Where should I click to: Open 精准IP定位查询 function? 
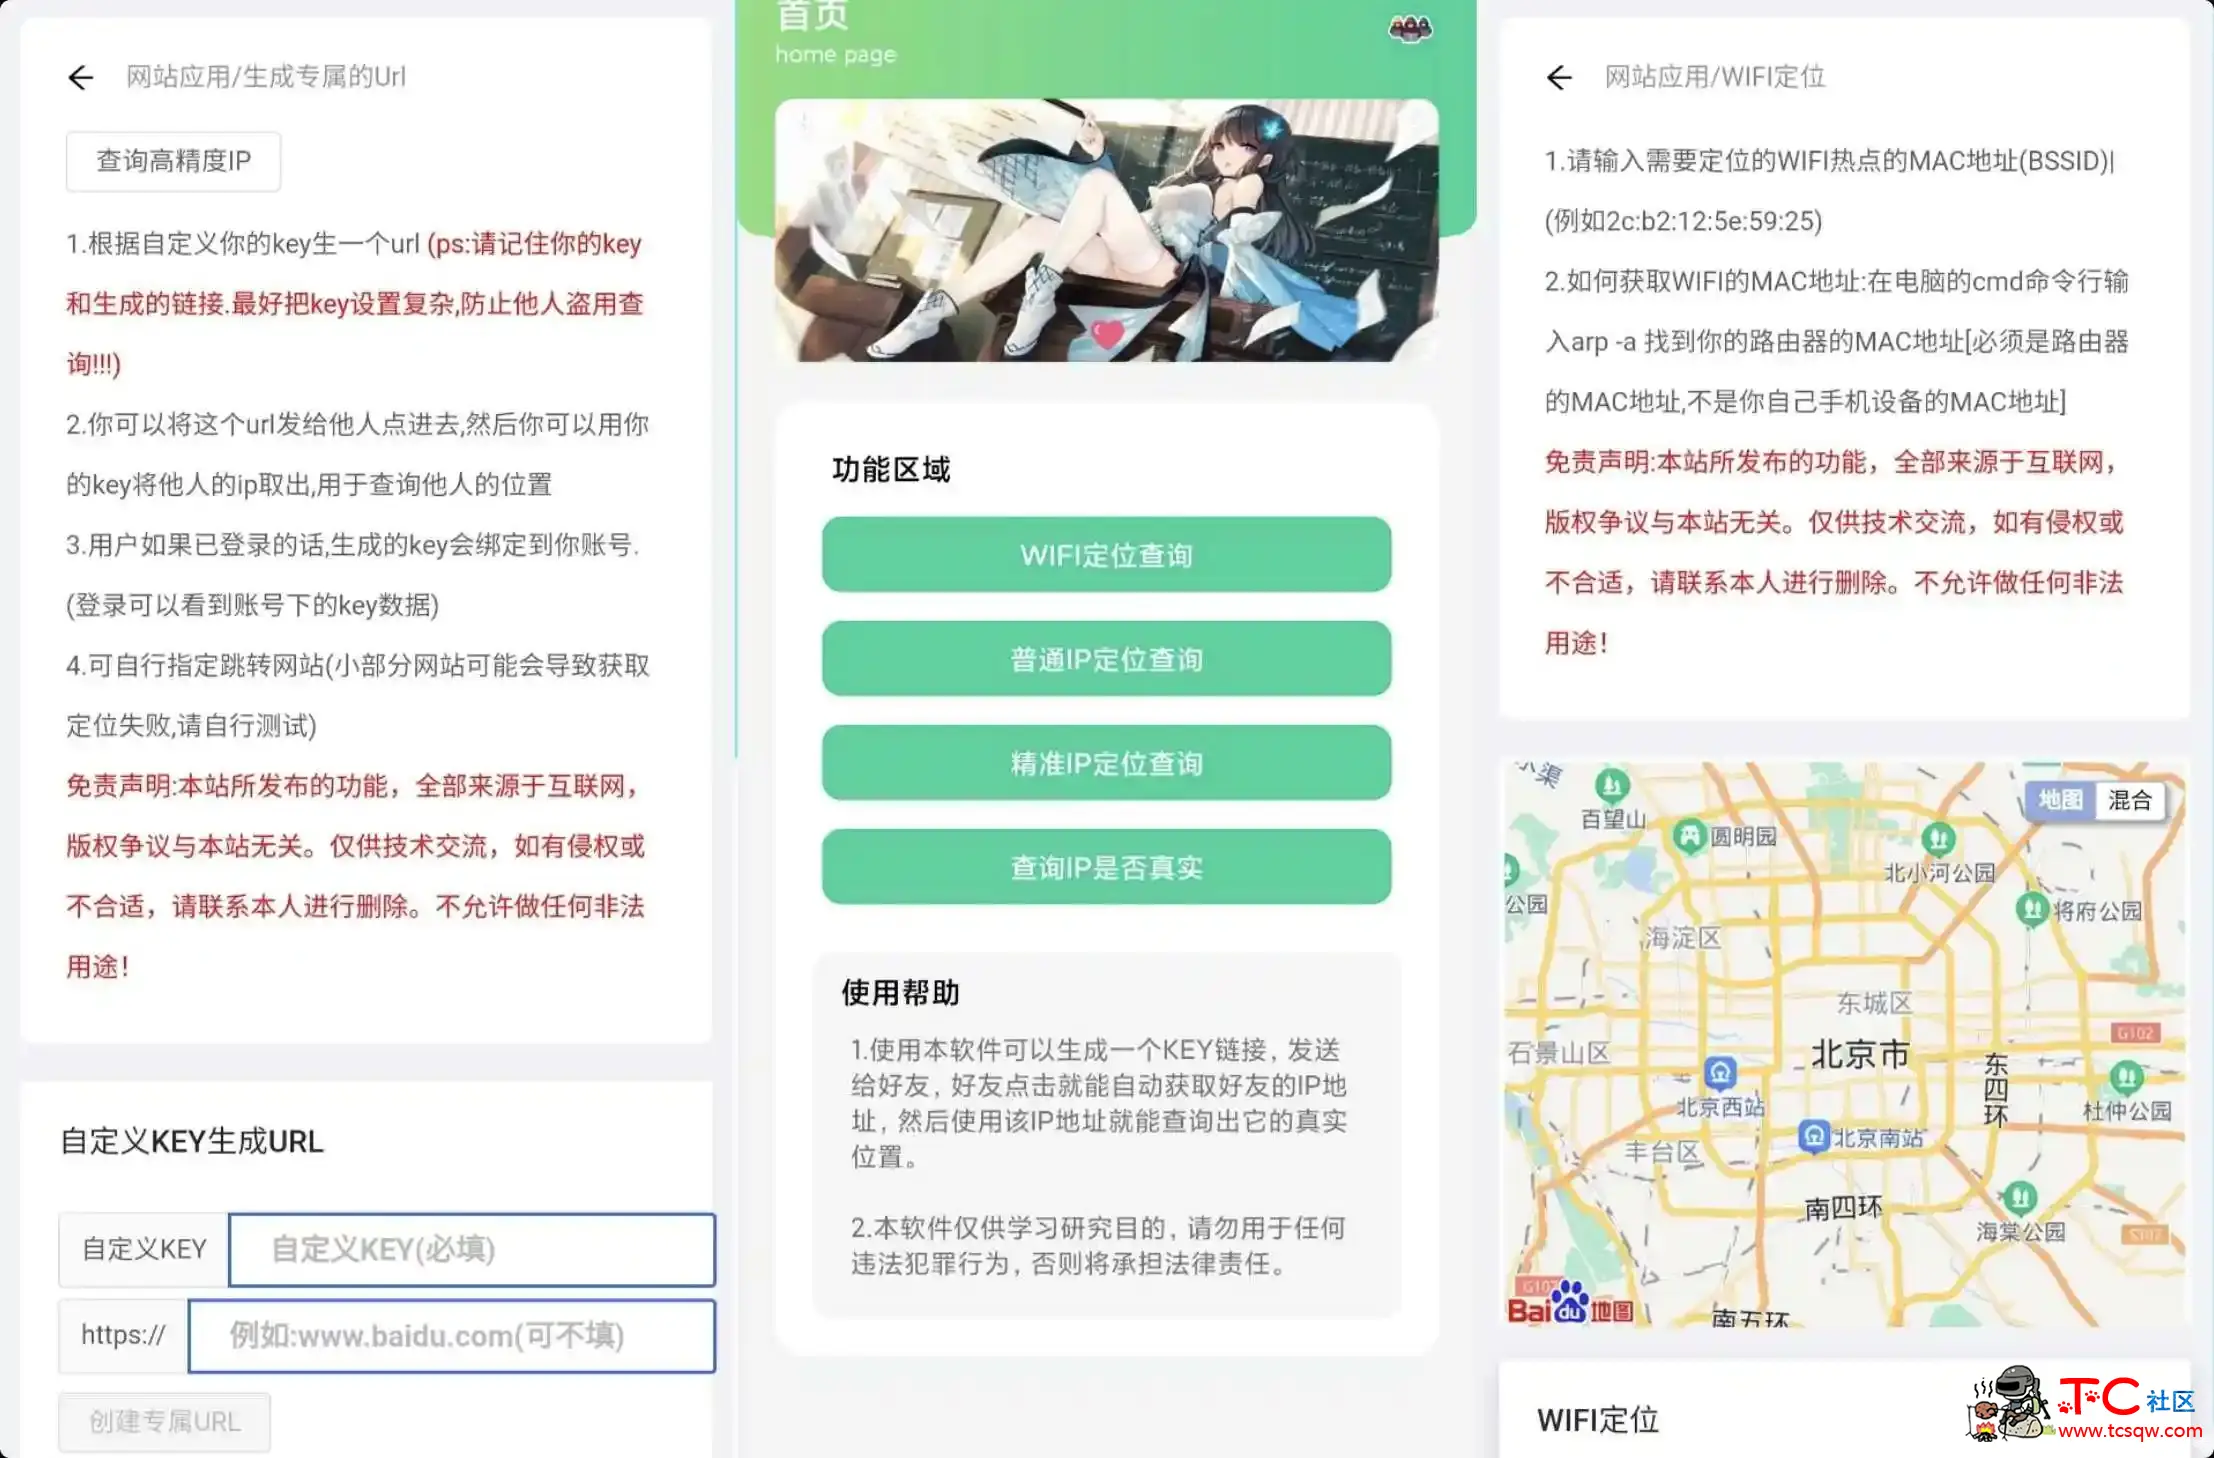click(x=1106, y=763)
